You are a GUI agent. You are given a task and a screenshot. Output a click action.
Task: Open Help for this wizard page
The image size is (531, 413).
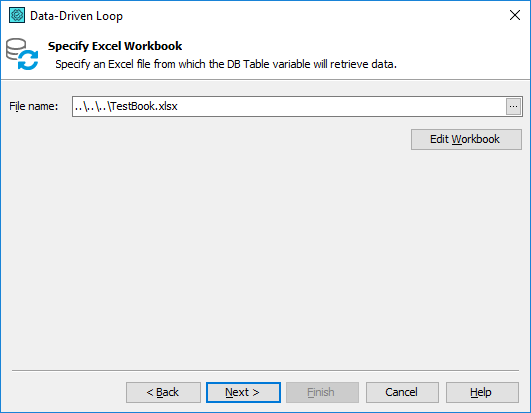482,392
